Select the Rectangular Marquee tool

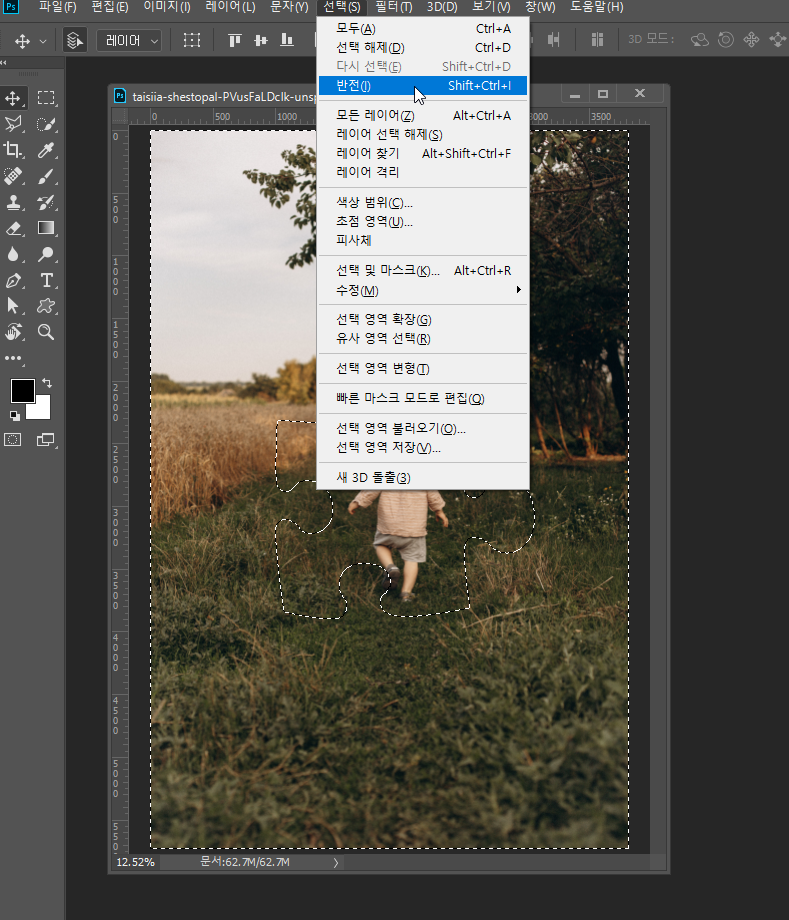coord(46,98)
